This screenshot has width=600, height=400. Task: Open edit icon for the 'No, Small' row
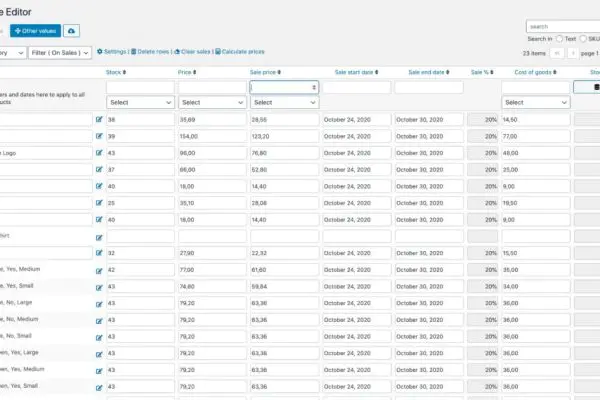[99, 338]
